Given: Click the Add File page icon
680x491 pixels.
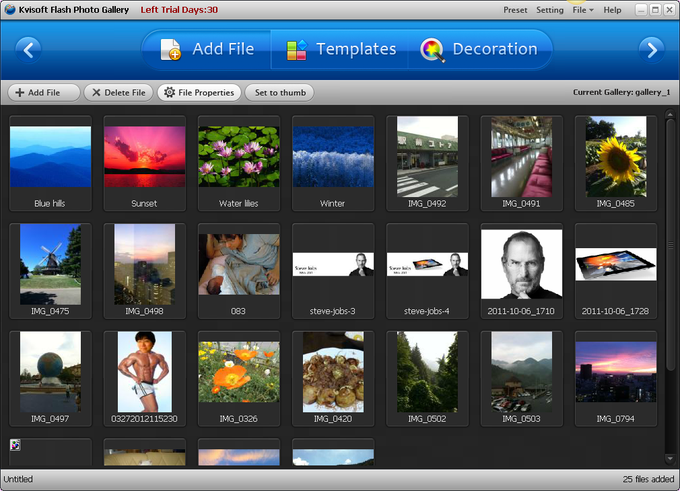Looking at the screenshot, I should (x=170, y=49).
